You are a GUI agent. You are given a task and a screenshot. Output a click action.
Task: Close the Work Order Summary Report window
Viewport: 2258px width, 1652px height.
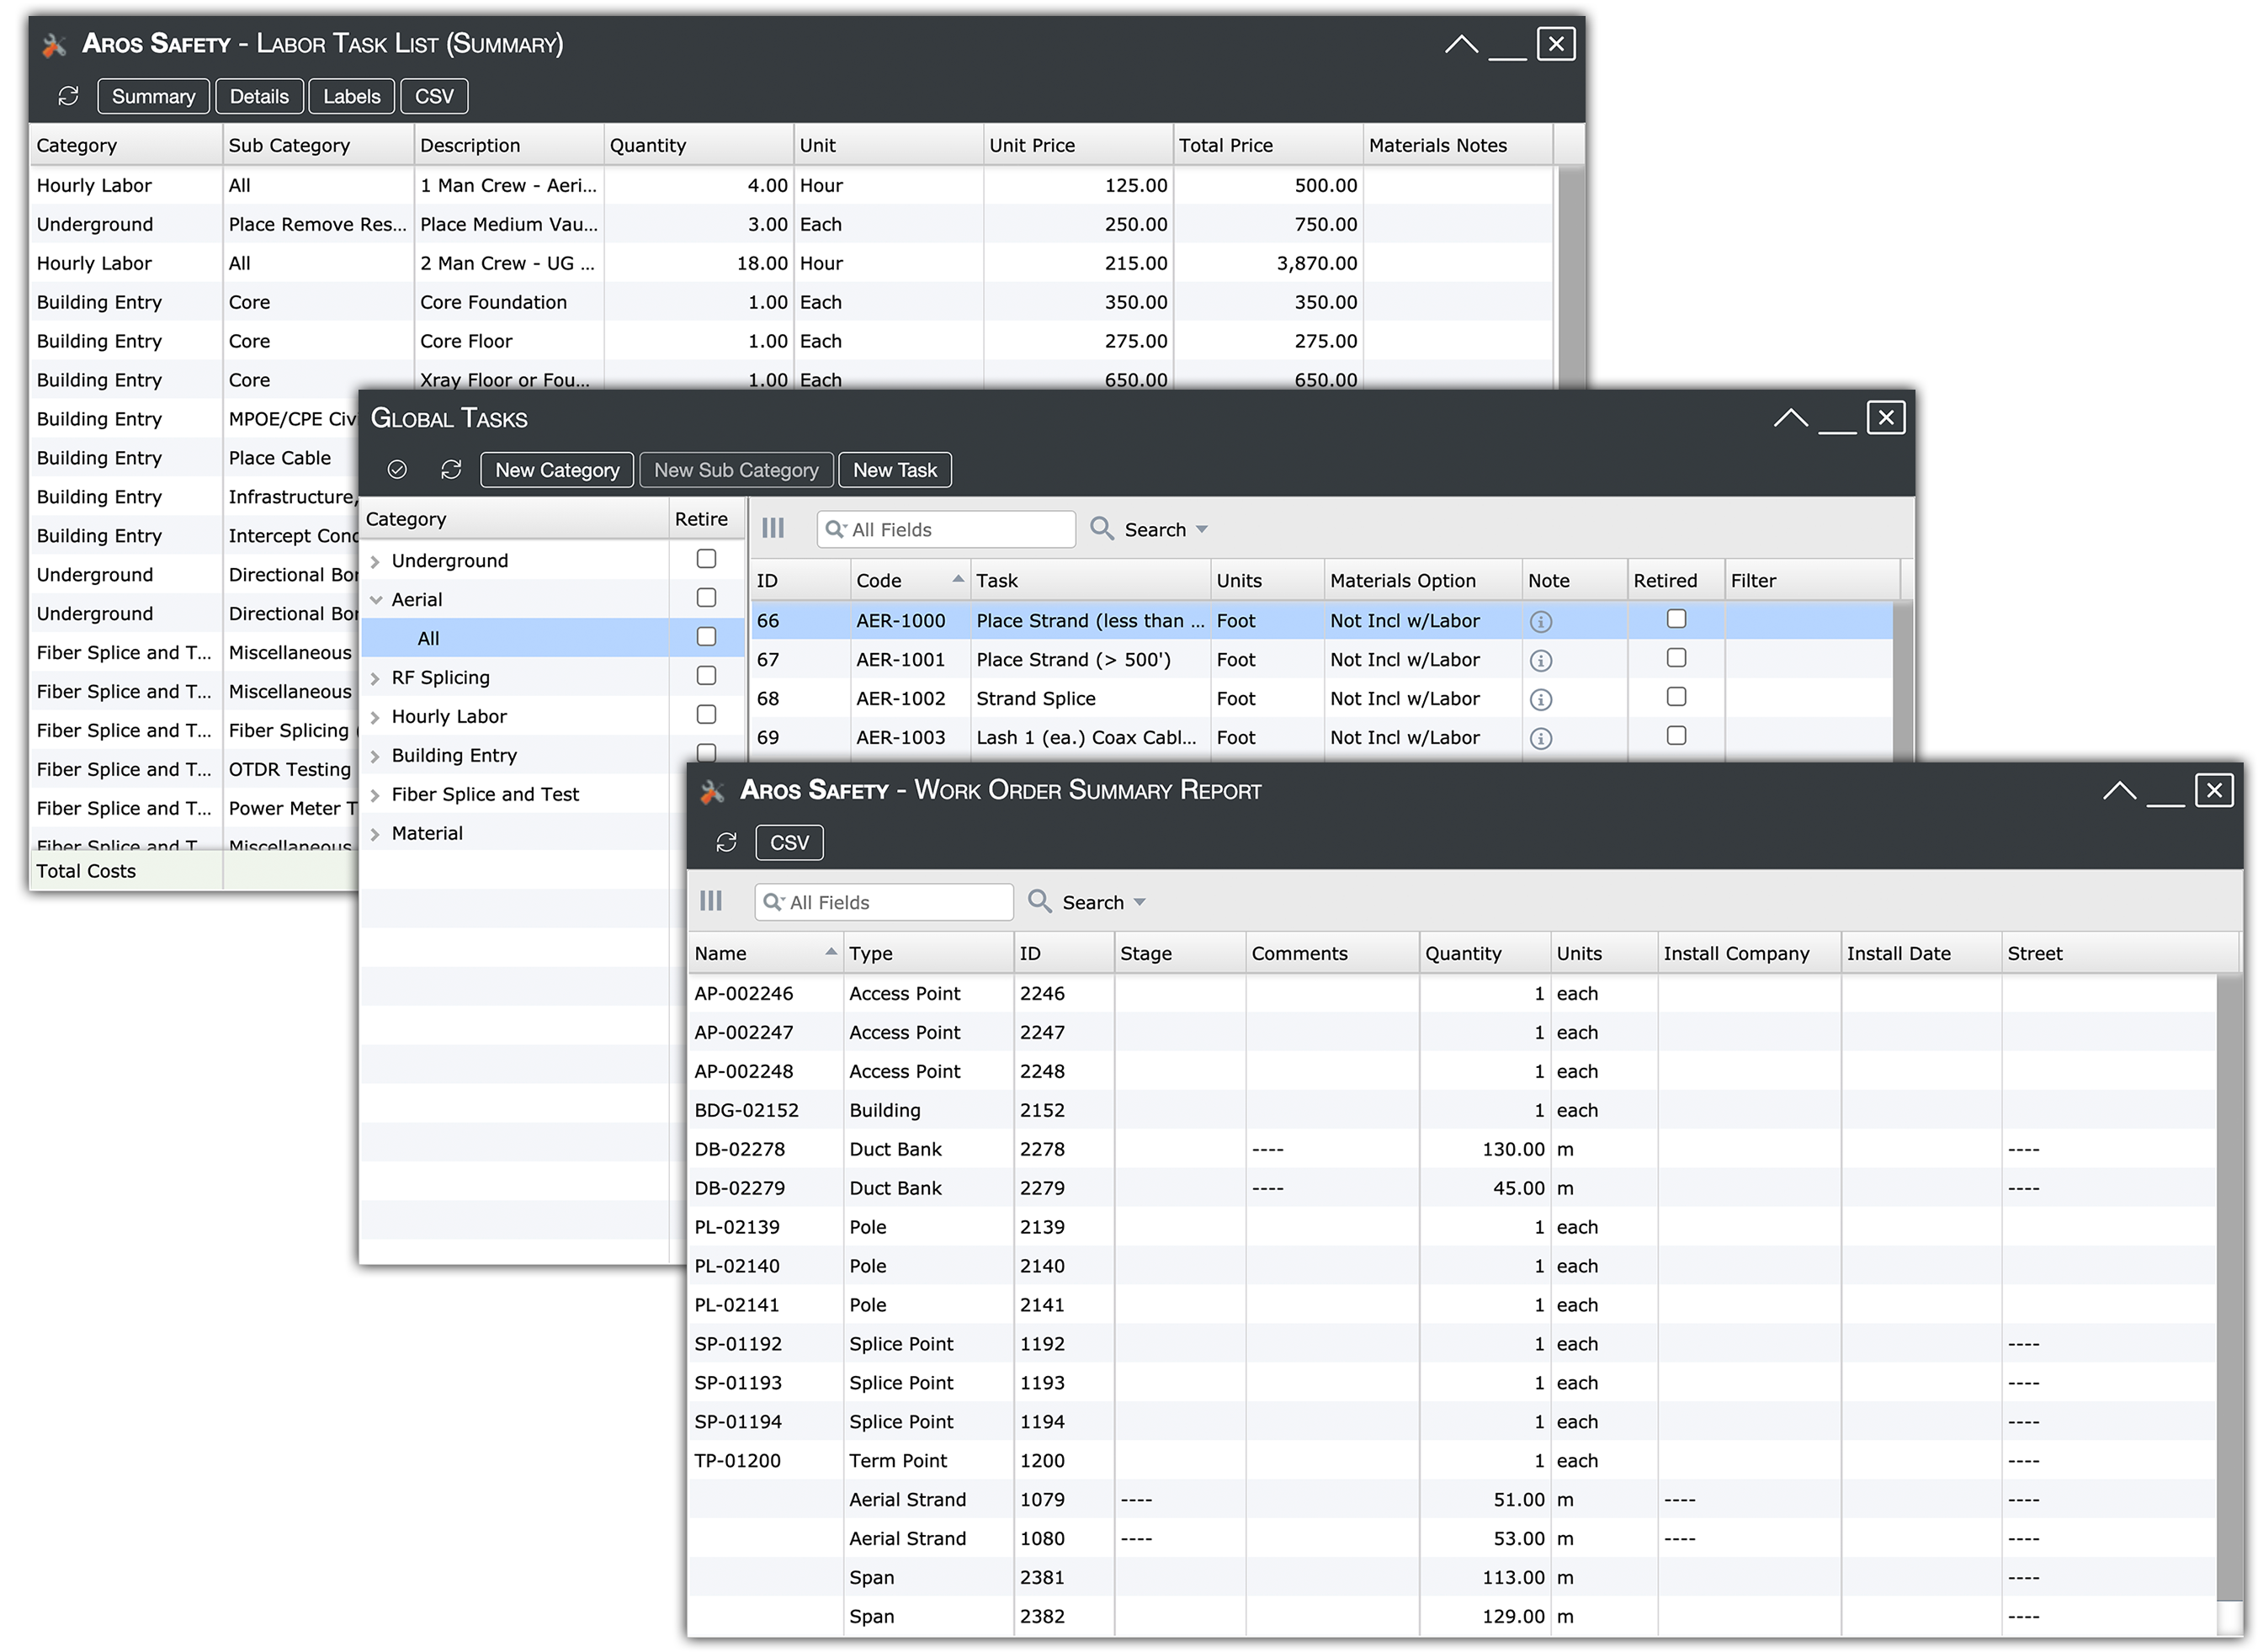2214,791
